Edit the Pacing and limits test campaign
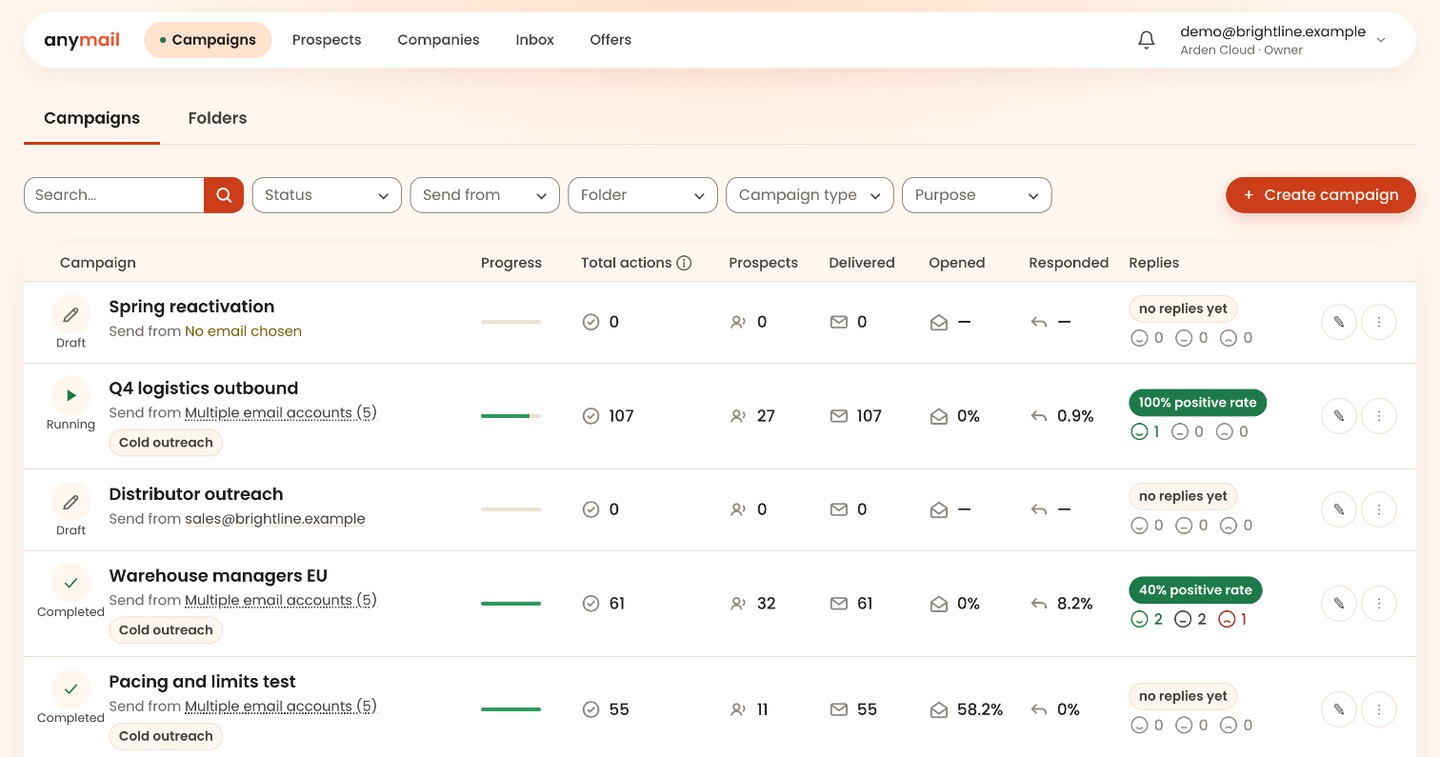1440x757 pixels. (x=1339, y=710)
